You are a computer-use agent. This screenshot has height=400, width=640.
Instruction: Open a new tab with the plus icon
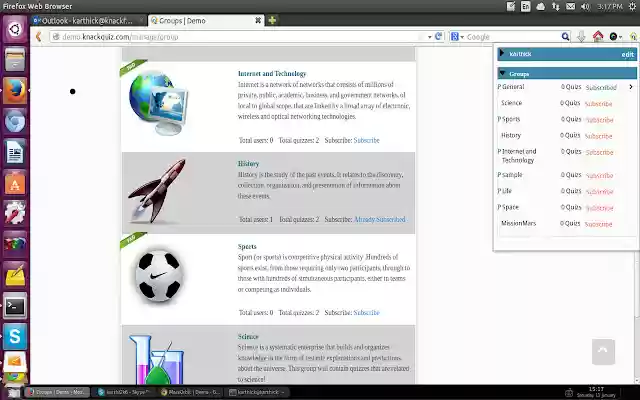pyautogui.click(x=272, y=20)
